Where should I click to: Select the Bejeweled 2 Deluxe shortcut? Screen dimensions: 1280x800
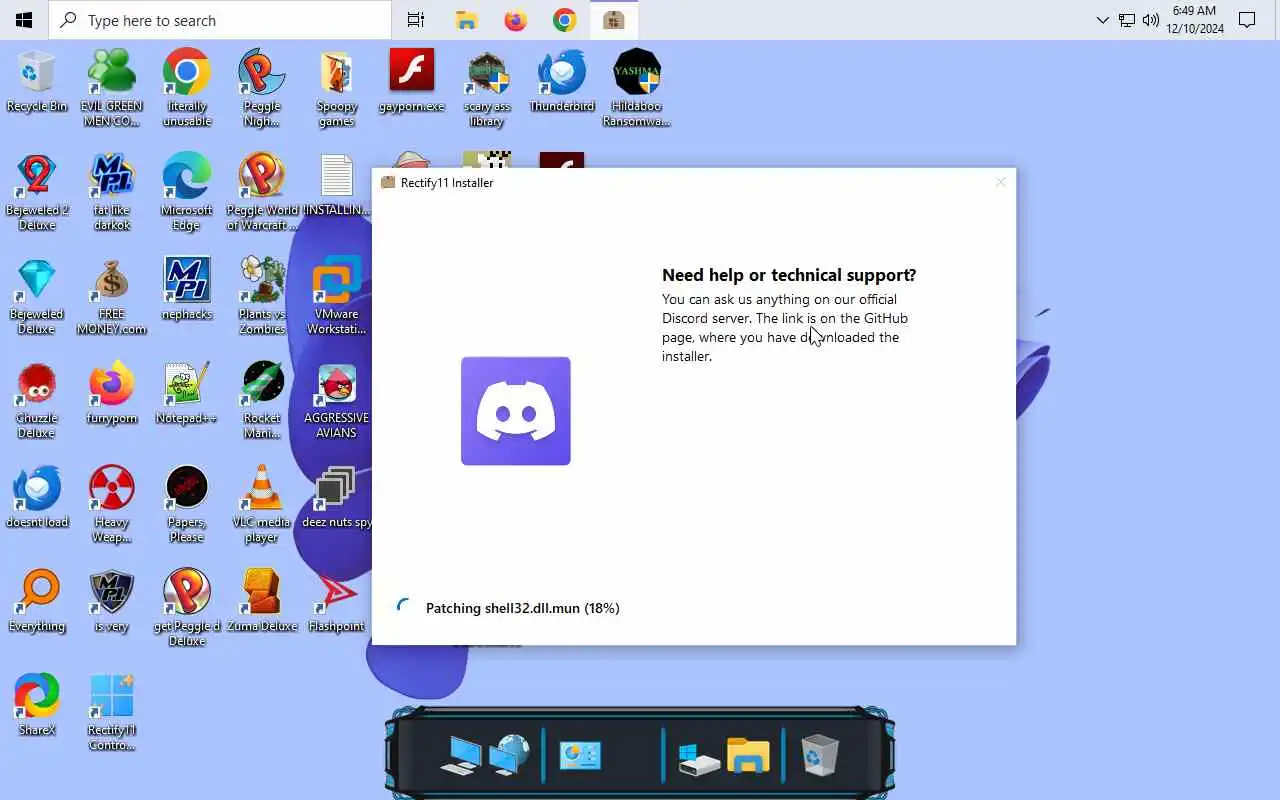37,192
